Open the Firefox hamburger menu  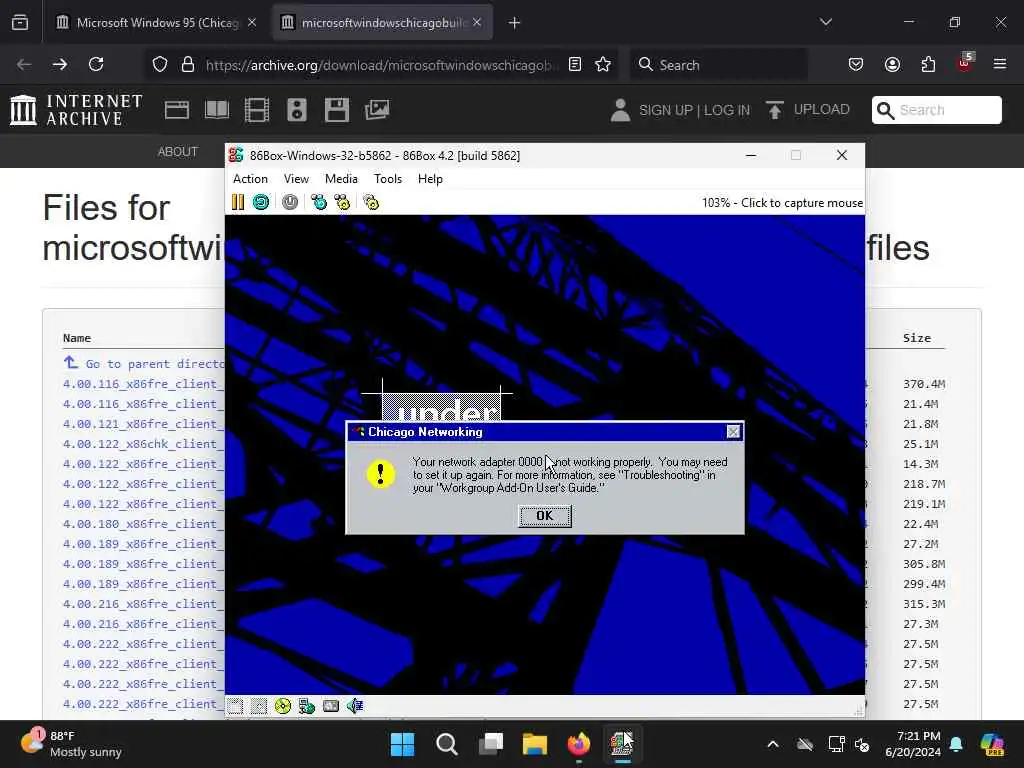(1000, 64)
